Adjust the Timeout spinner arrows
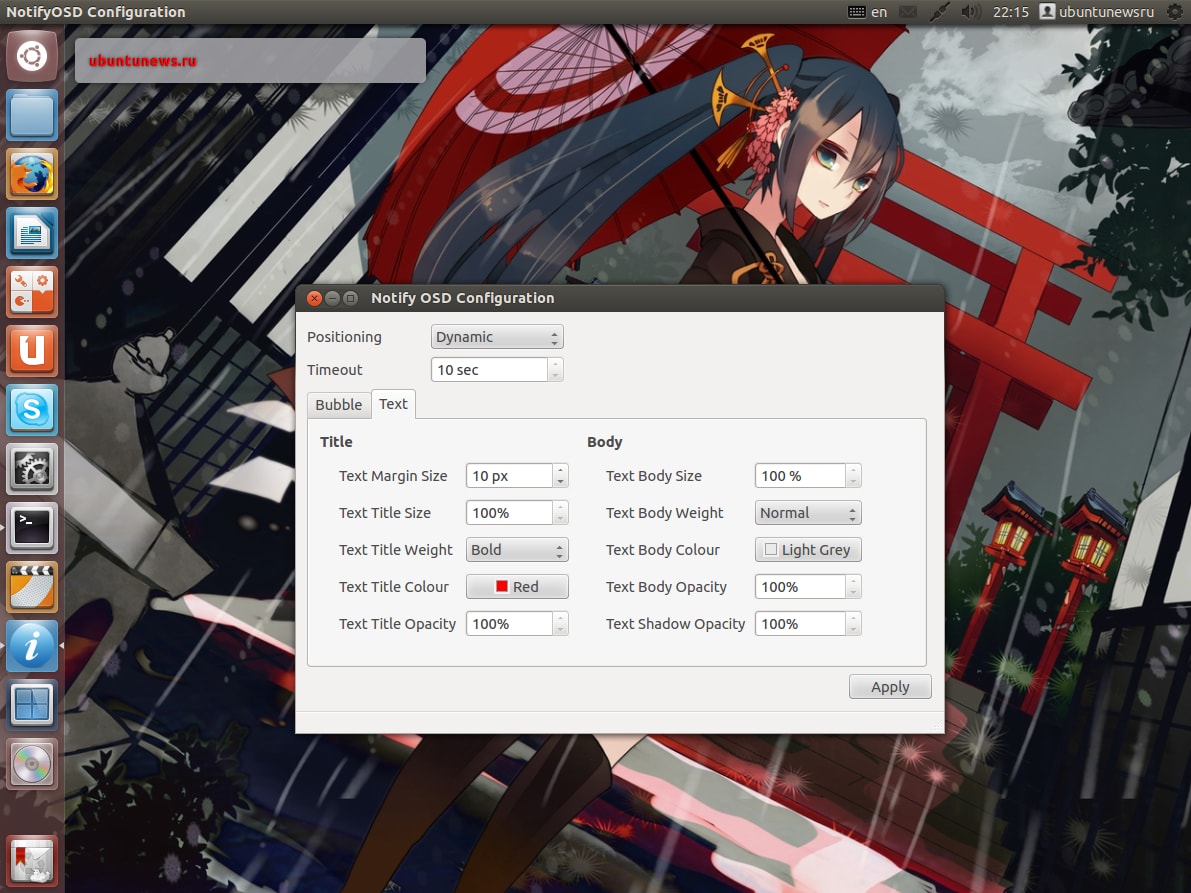This screenshot has width=1191, height=893. [555, 370]
